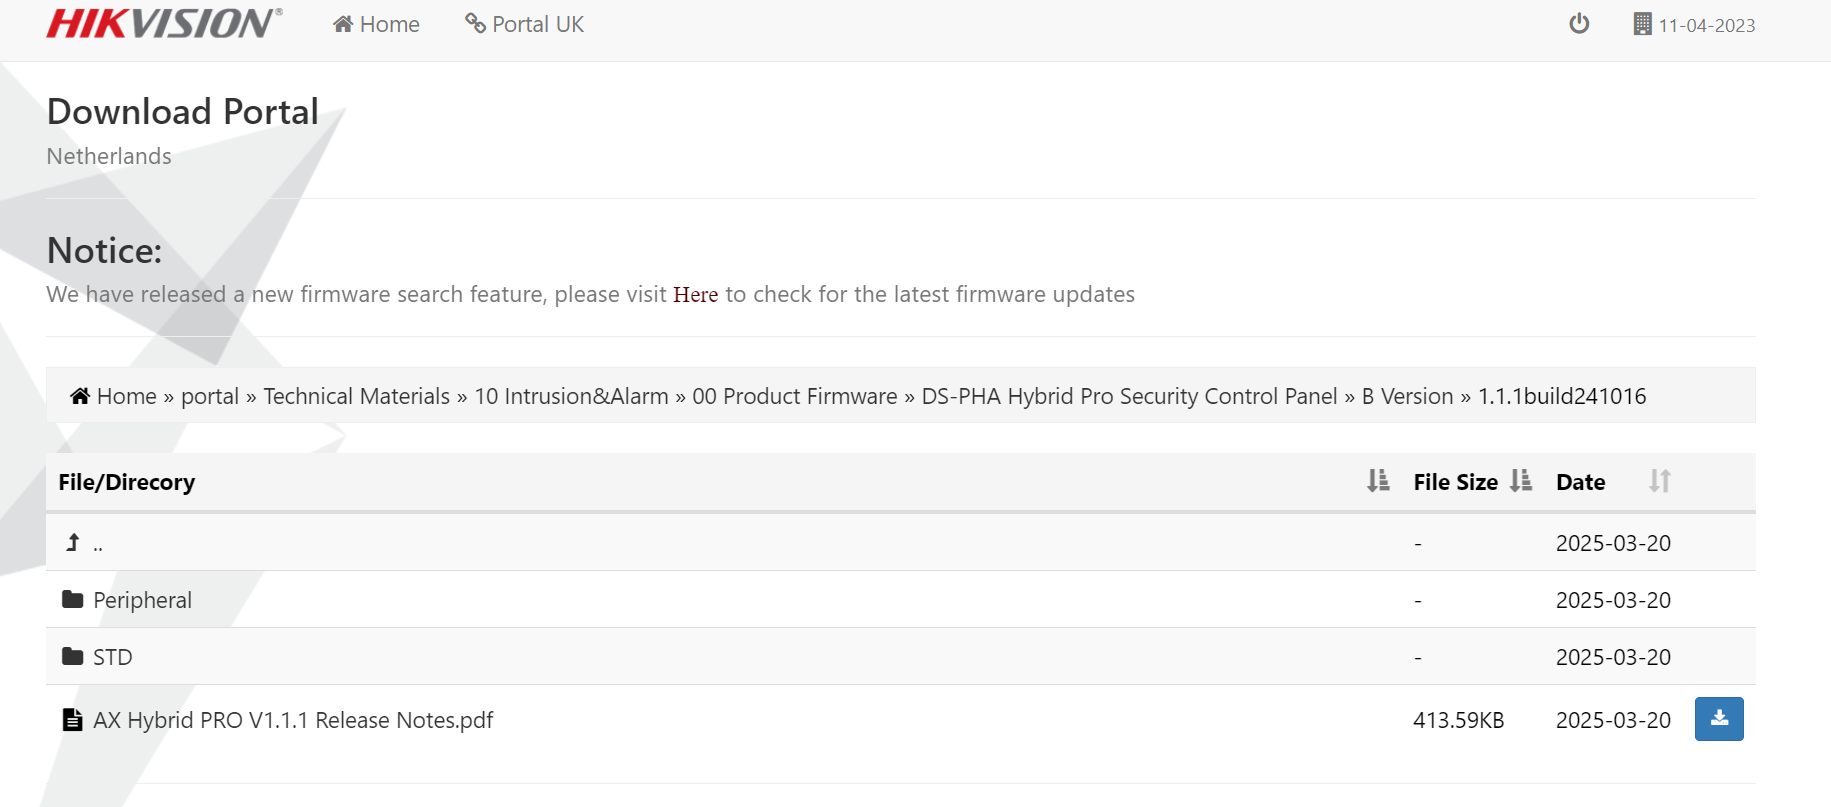This screenshot has width=1831, height=807.
Task: Click the up-arrow parent directory icon
Action: pyautogui.click(x=73, y=543)
